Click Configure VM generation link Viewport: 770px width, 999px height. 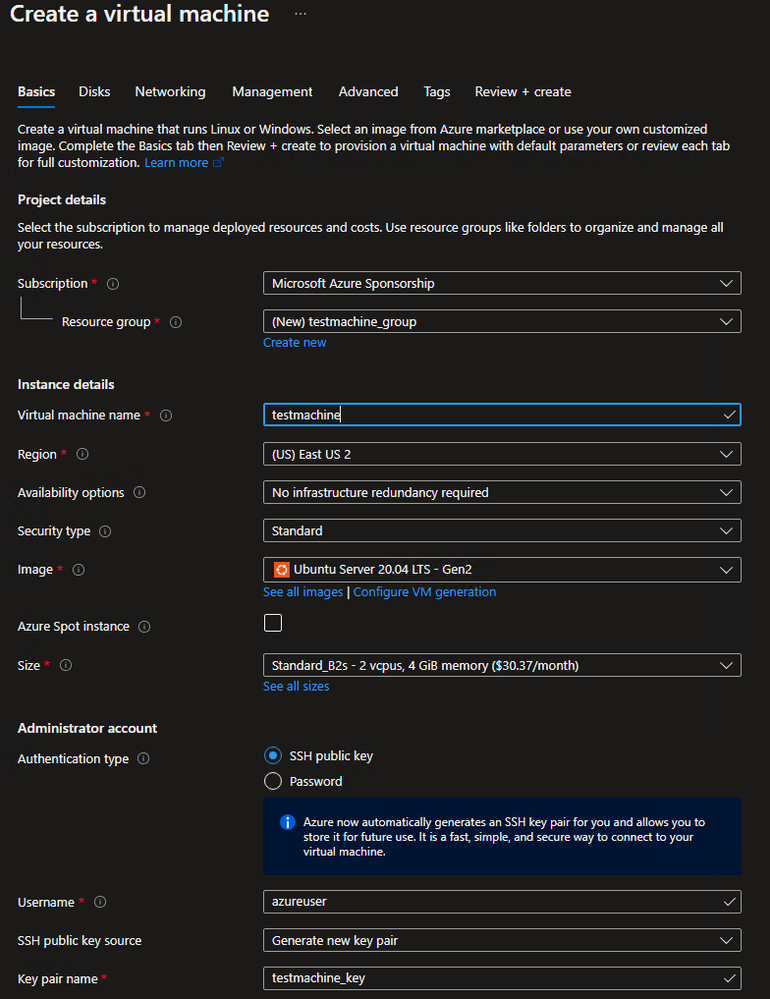pyautogui.click(x=424, y=592)
